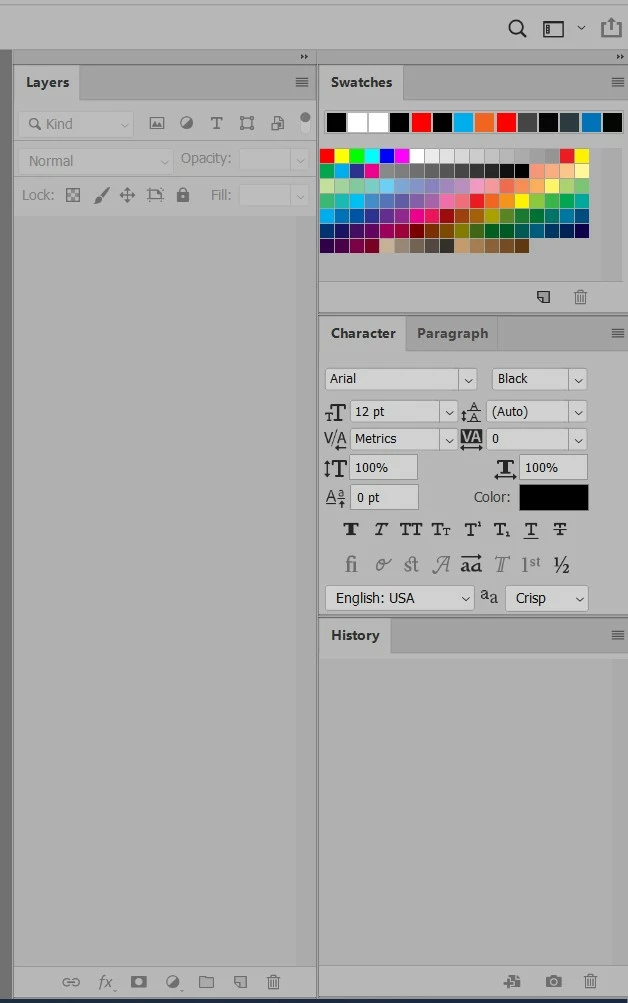This screenshot has height=1003, width=628.
Task: Toggle Faux Italic
Action: click(381, 529)
